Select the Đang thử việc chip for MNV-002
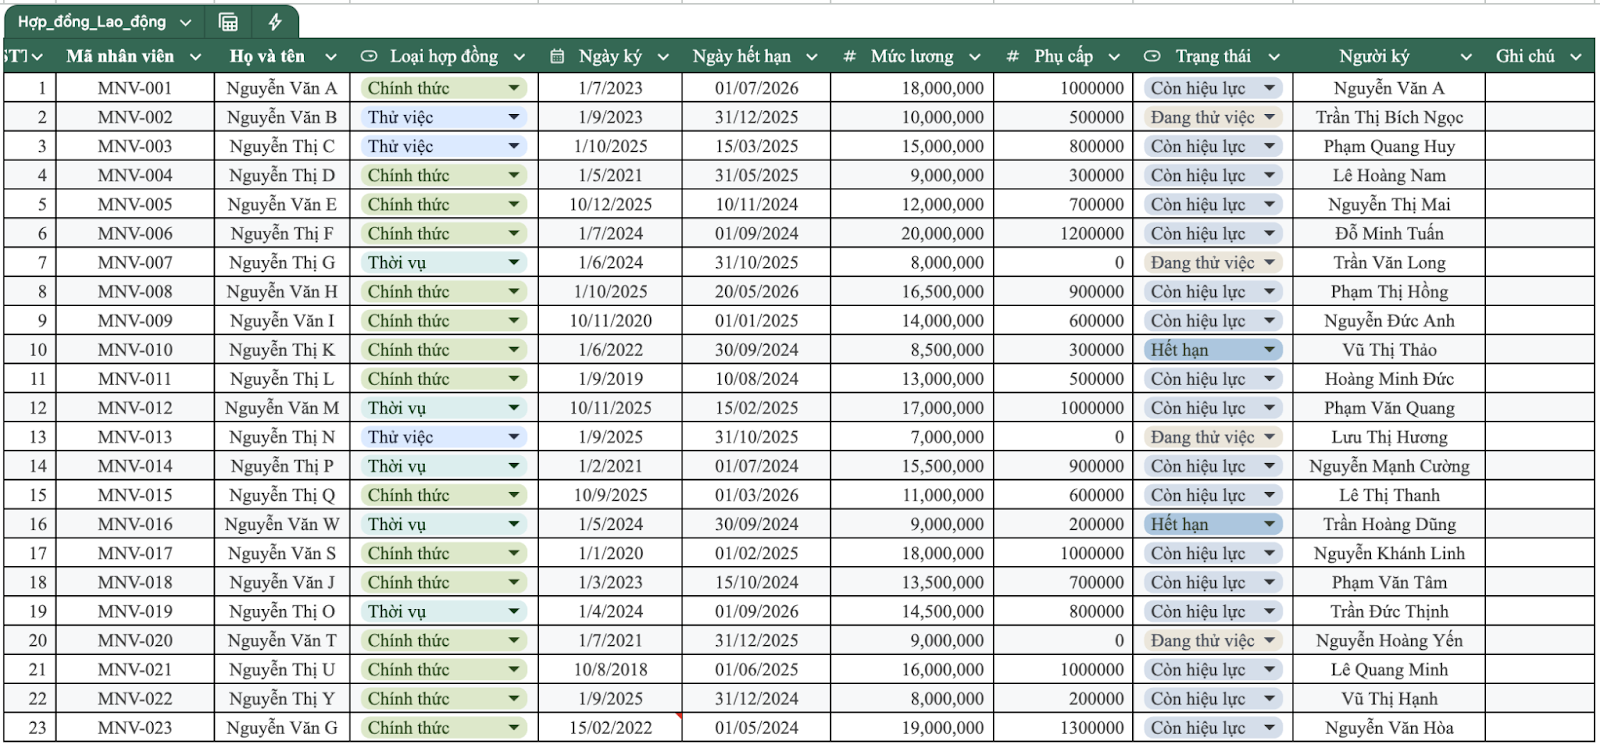 coord(1202,118)
